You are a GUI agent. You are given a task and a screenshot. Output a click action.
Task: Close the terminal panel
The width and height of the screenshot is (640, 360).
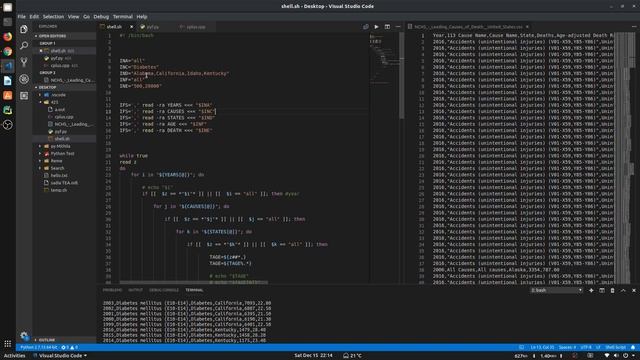[634, 290]
